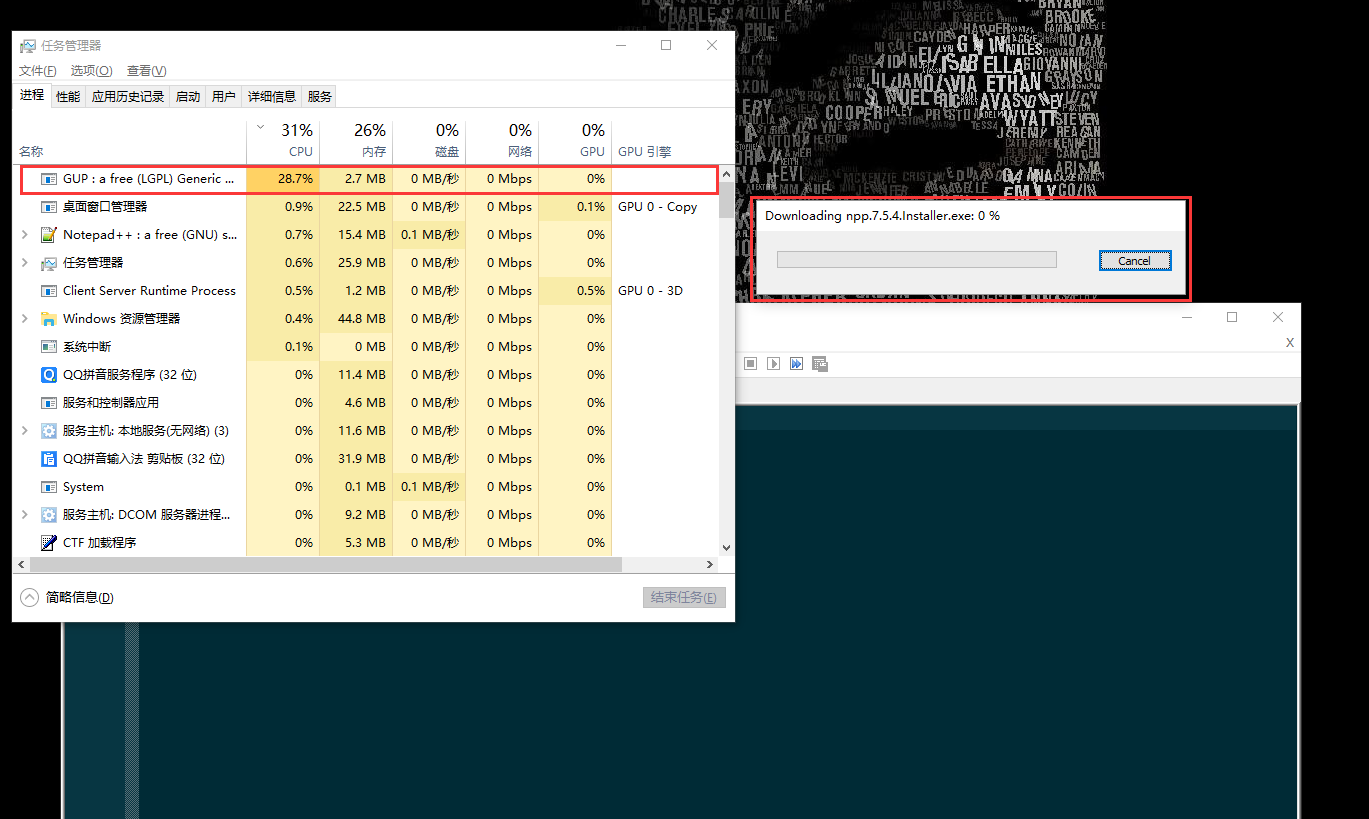Click the save recorded macro icon
The image size is (1369, 819).
(820, 364)
